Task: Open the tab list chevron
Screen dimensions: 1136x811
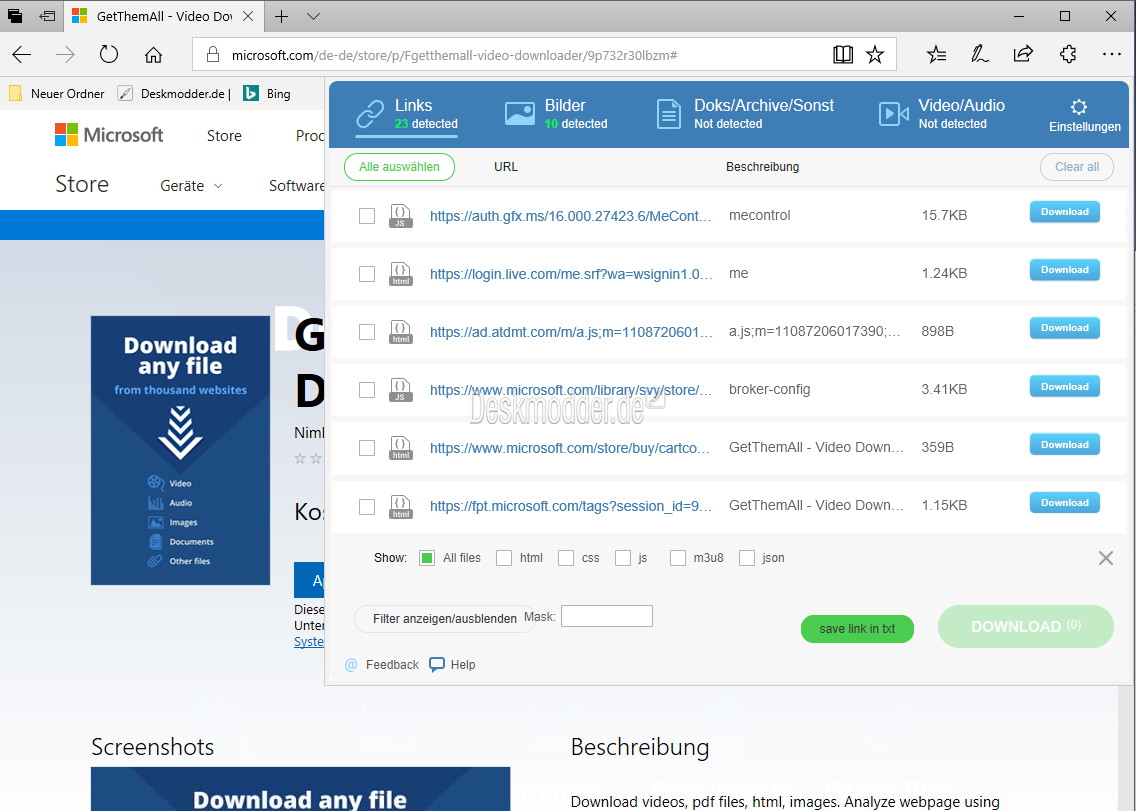Action: pos(313,16)
